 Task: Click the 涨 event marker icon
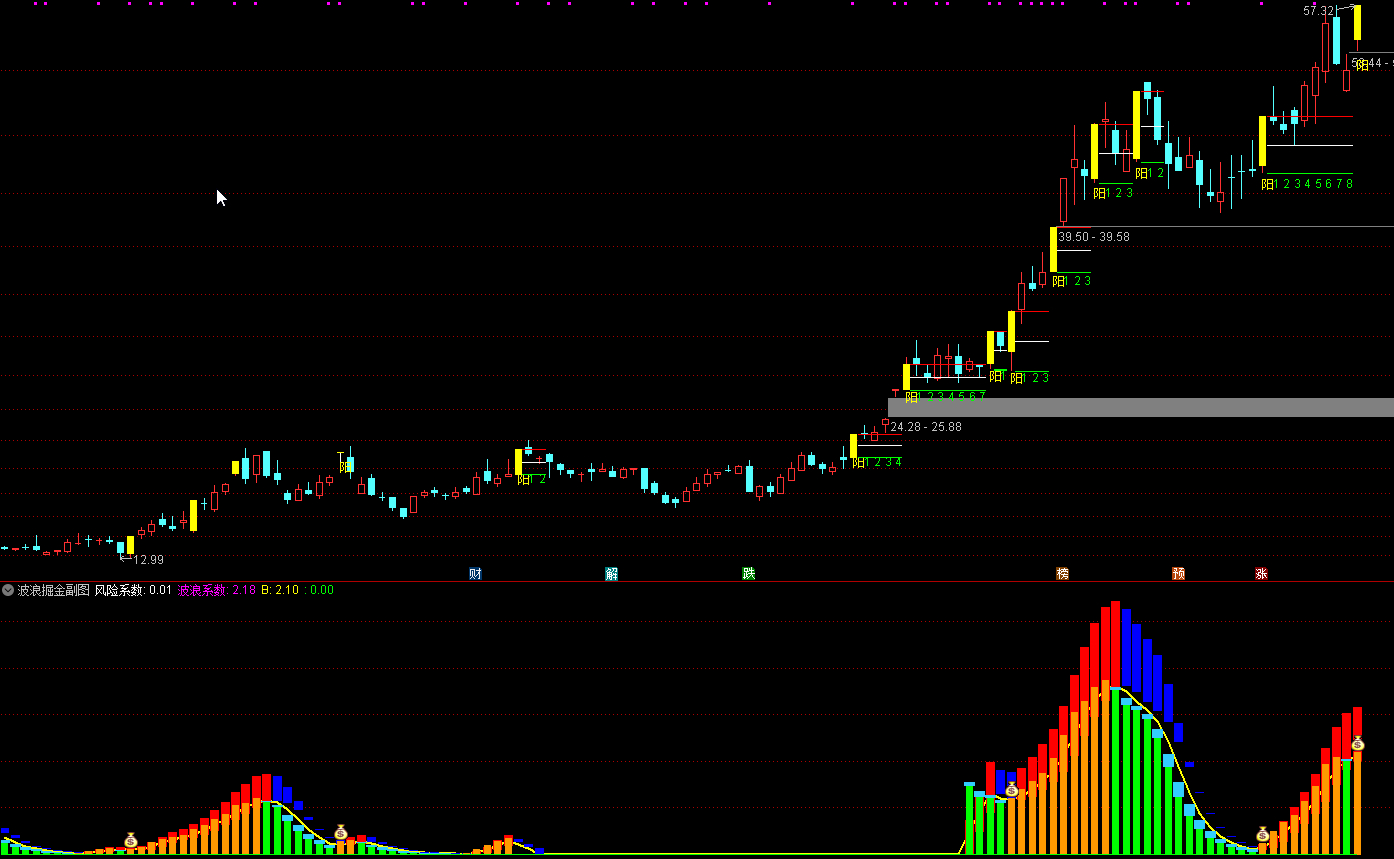1262,574
